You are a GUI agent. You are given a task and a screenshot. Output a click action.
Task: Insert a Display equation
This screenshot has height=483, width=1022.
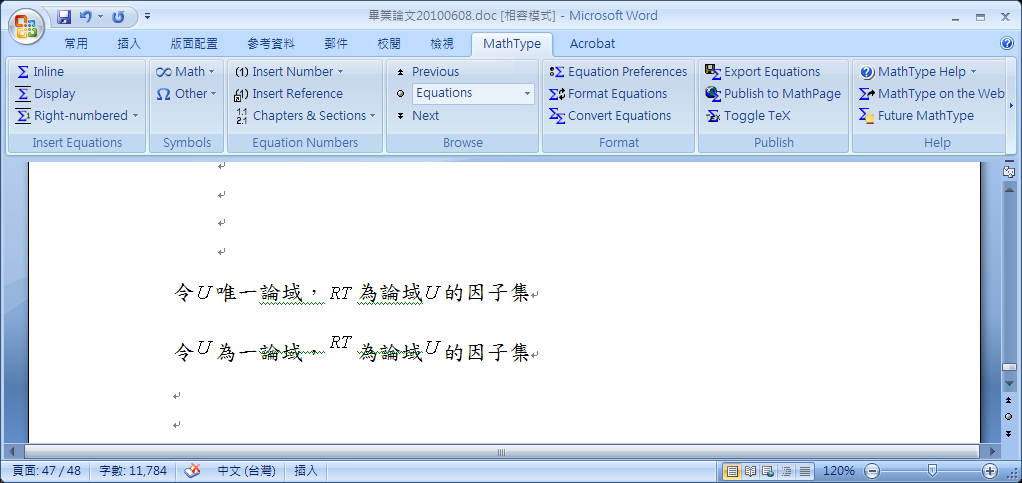pyautogui.click(x=45, y=94)
